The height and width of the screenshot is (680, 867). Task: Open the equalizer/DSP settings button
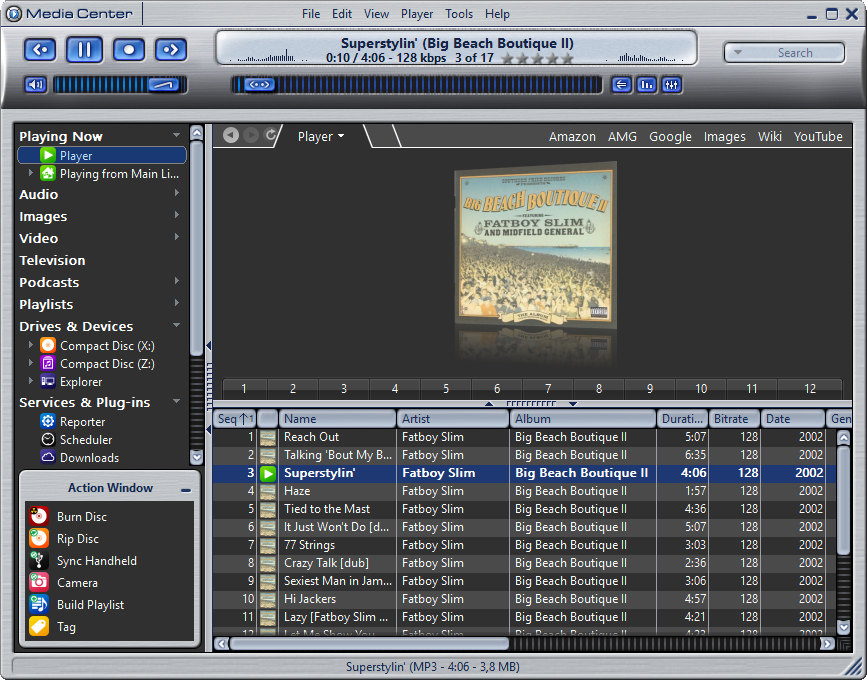[x=671, y=85]
